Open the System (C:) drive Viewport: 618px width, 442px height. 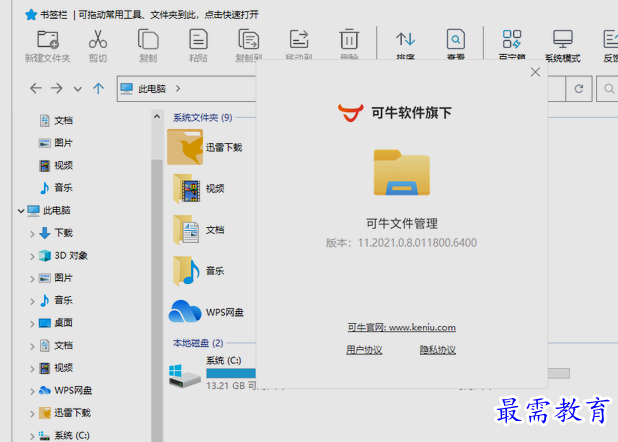point(184,376)
